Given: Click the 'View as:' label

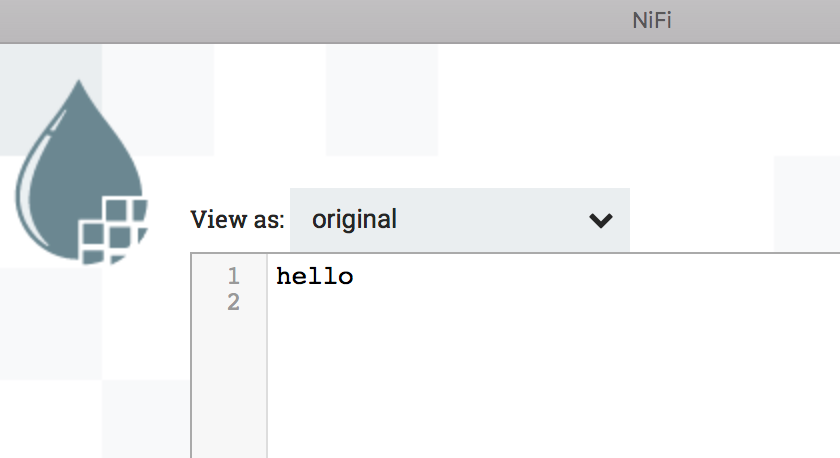Looking at the screenshot, I should 237,220.
